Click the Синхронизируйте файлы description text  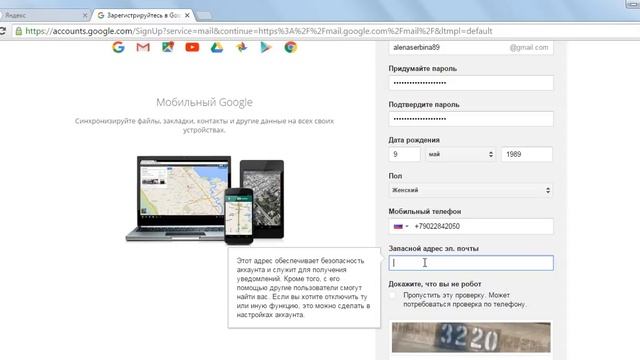pos(204,125)
